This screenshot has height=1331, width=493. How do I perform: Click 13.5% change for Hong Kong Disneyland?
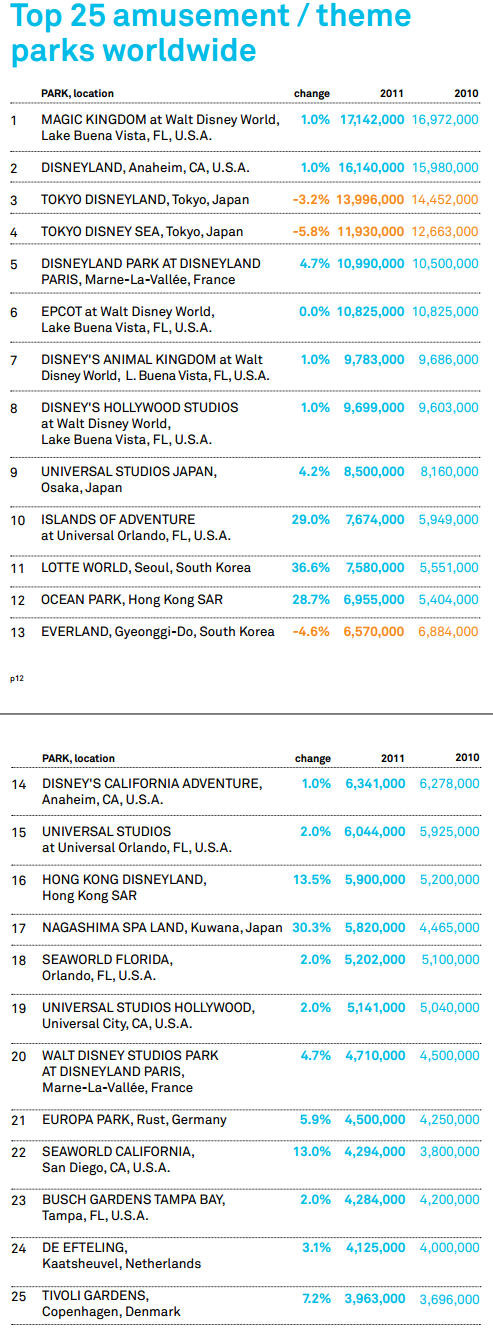[x=311, y=880]
